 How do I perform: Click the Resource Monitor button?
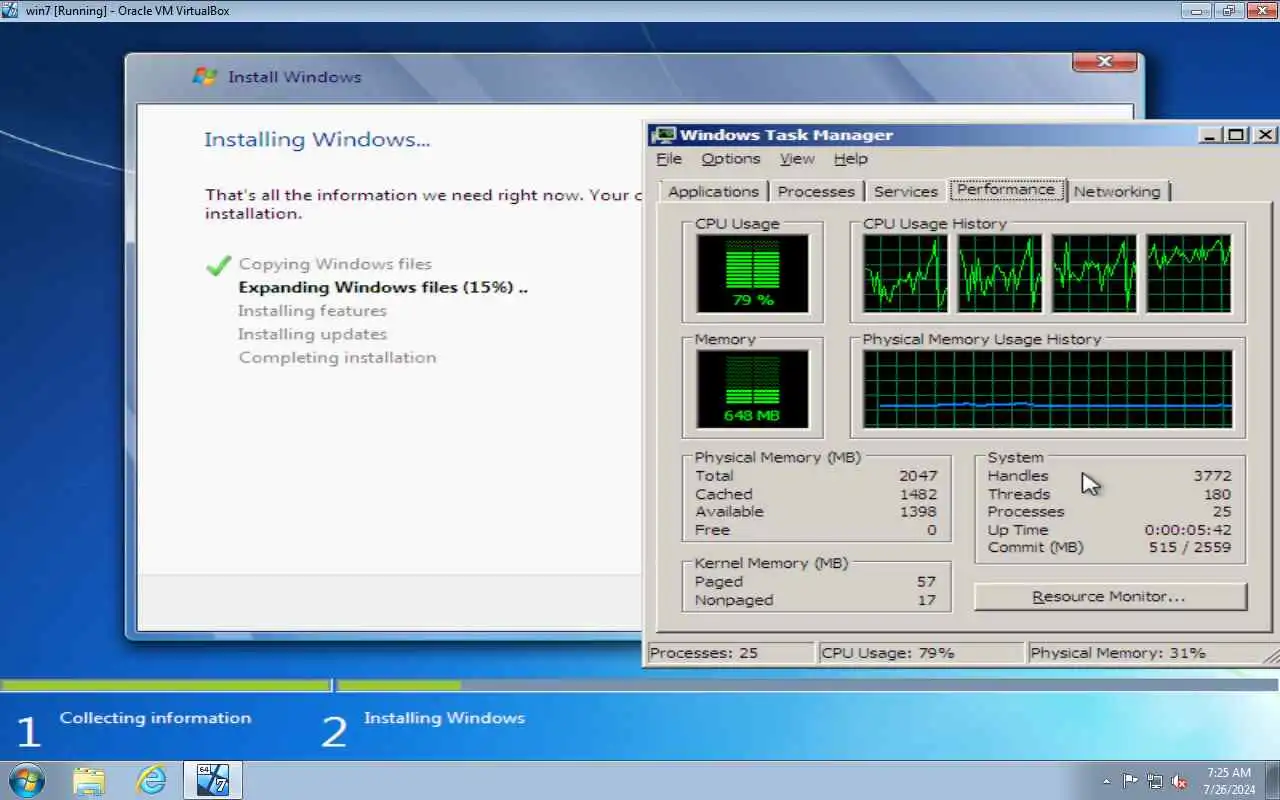tap(1110, 597)
